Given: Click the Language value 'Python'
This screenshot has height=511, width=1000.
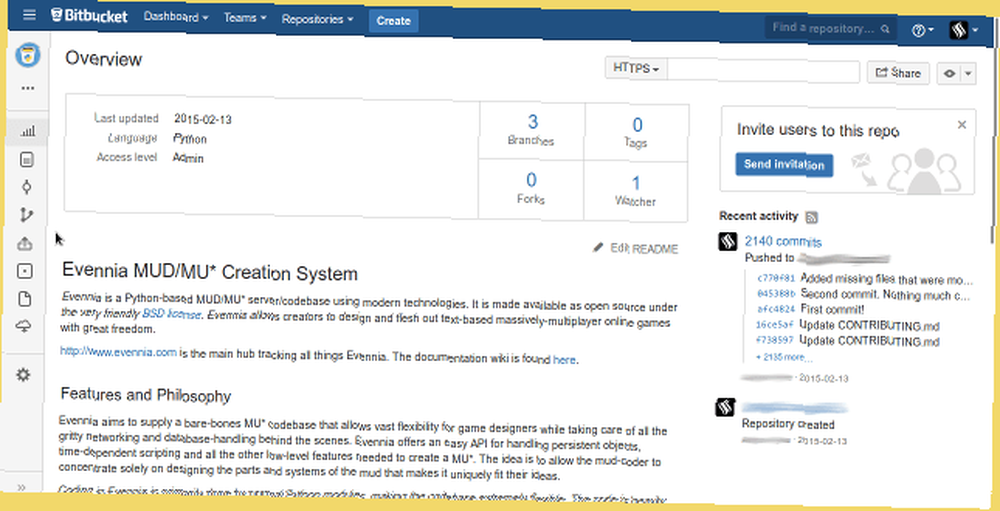Looking at the screenshot, I should tap(189, 138).
